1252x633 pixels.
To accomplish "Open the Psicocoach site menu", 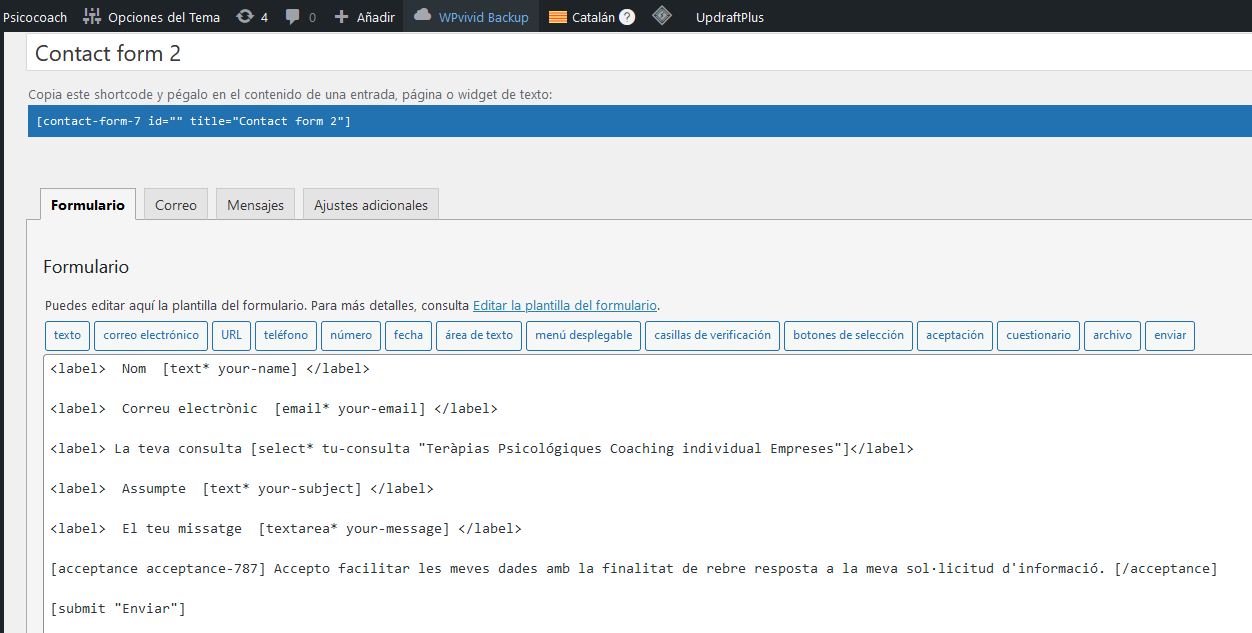I will tap(36, 17).
